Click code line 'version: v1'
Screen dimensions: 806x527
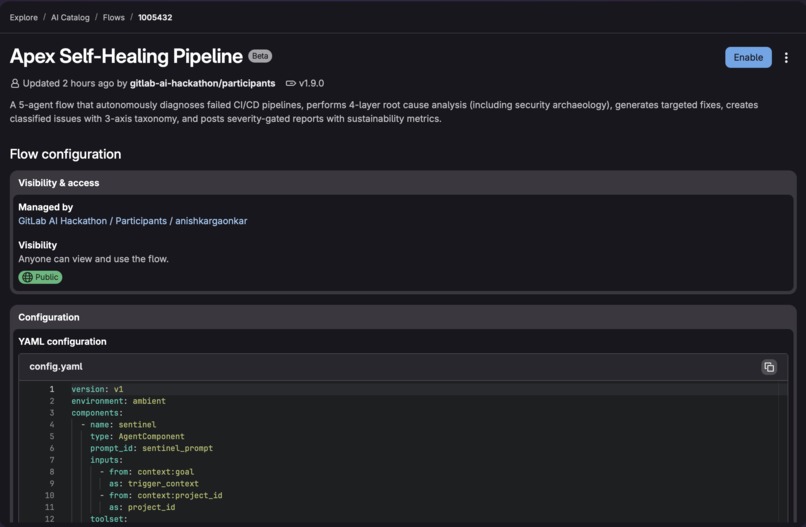97,389
